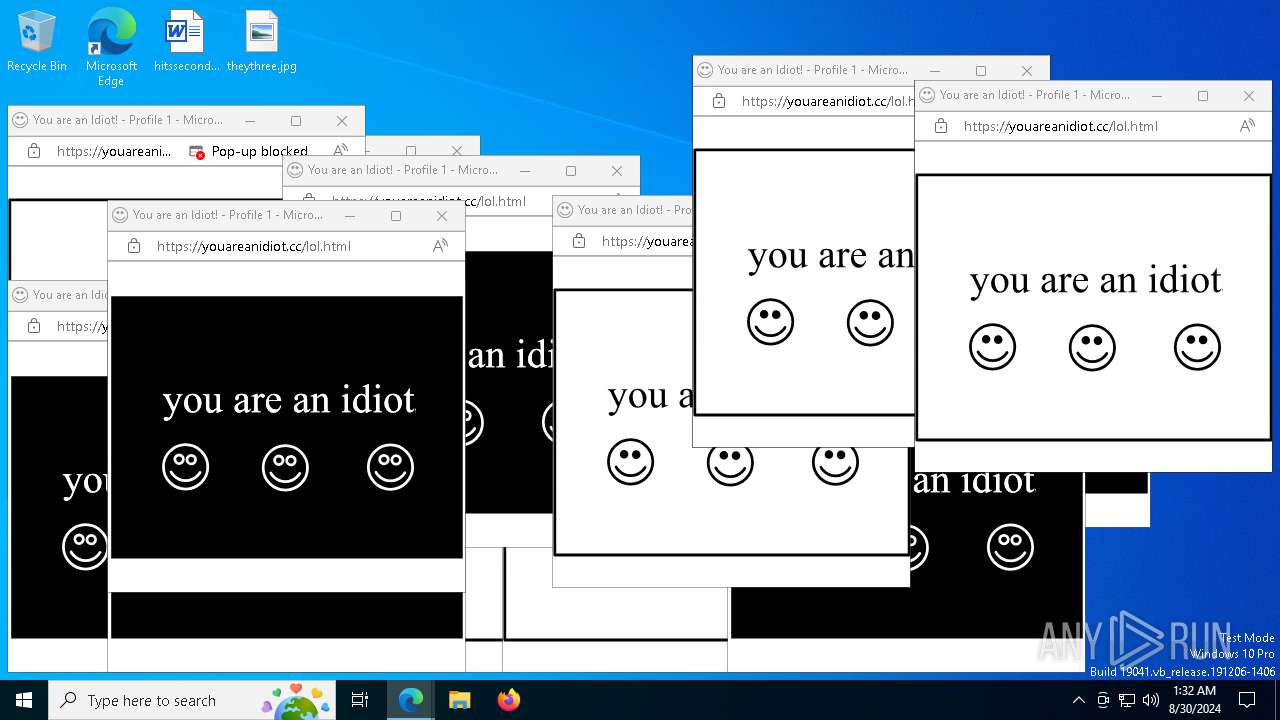
Task: Minimize the rightmost white window
Action: coord(1157,96)
